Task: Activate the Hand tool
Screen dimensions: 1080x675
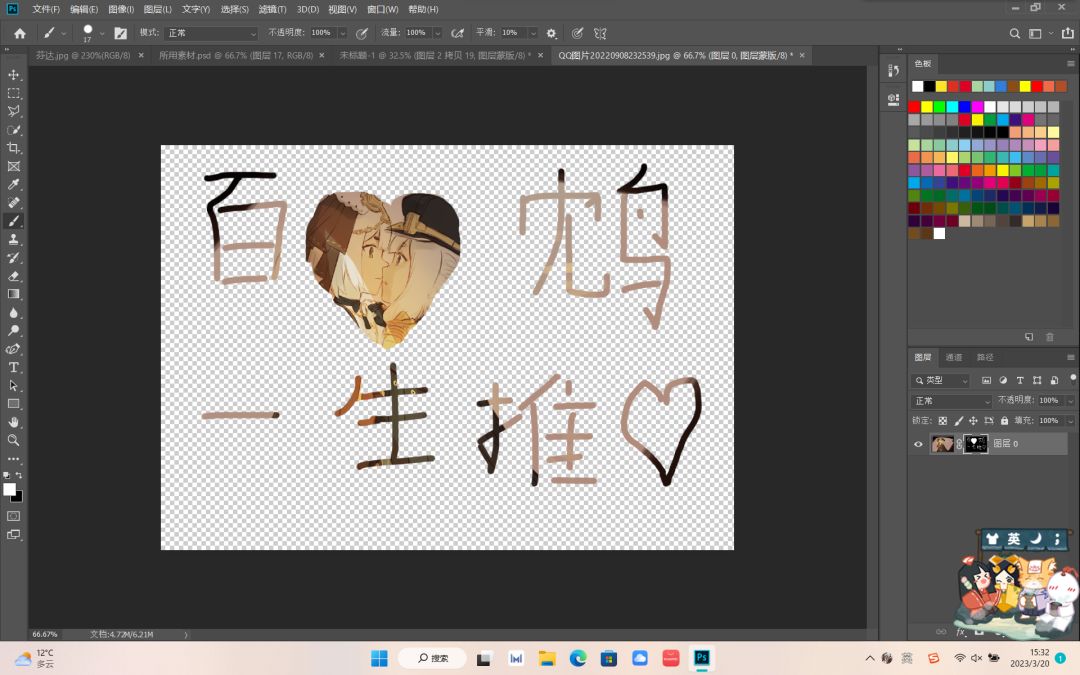Action: coord(14,422)
